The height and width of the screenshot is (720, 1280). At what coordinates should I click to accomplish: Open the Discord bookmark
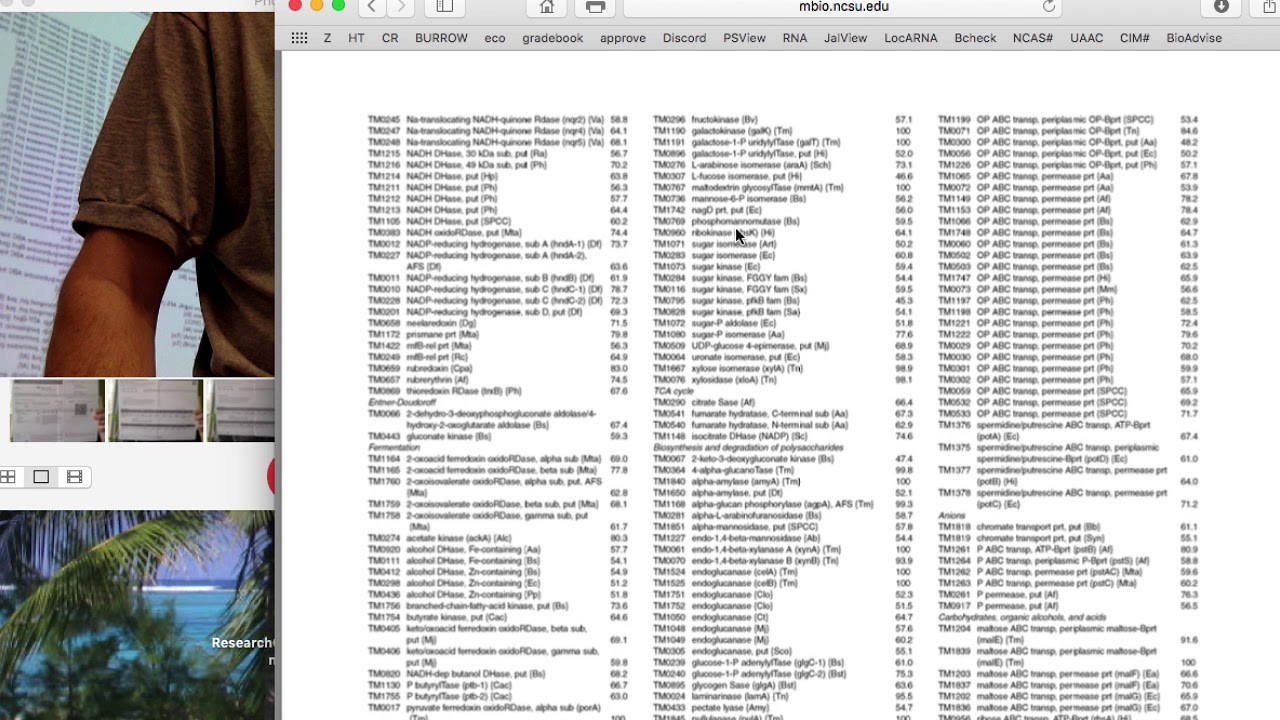(x=684, y=38)
